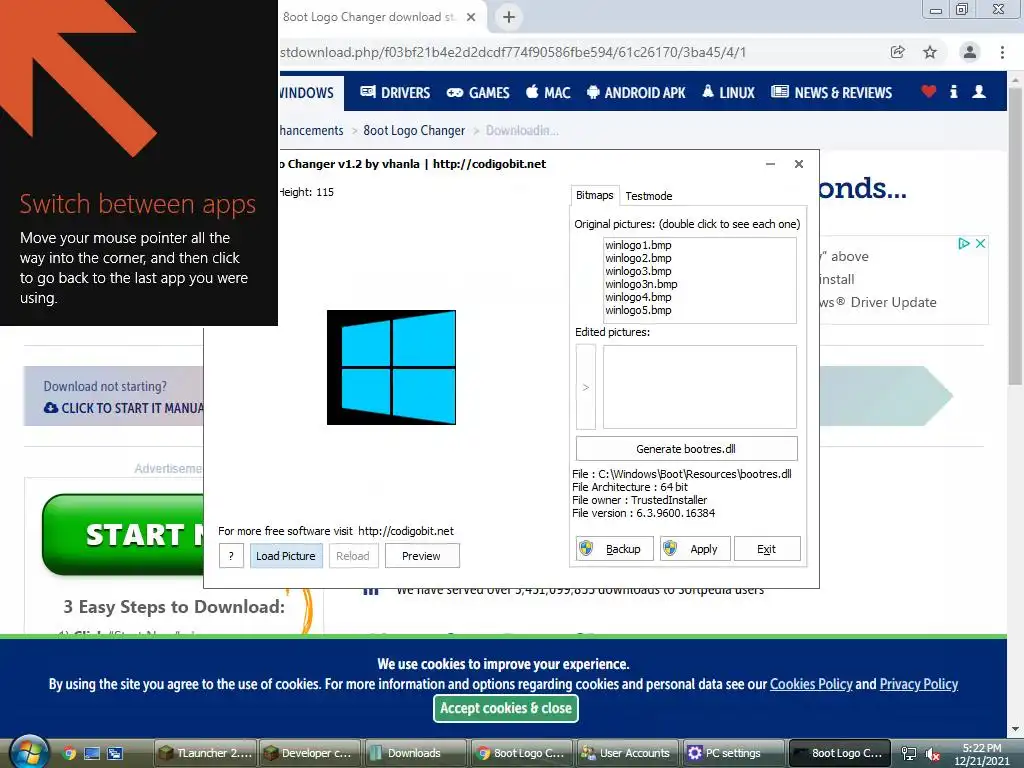Click the AdChoices icon on the advertisement

click(x=964, y=244)
